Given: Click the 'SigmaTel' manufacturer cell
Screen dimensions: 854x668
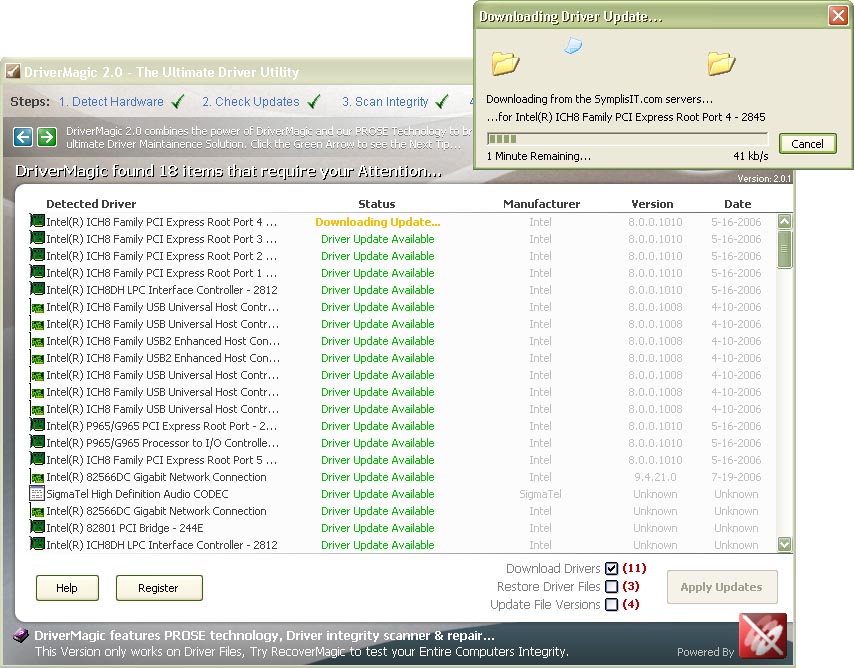Looking at the screenshot, I should pos(540,494).
